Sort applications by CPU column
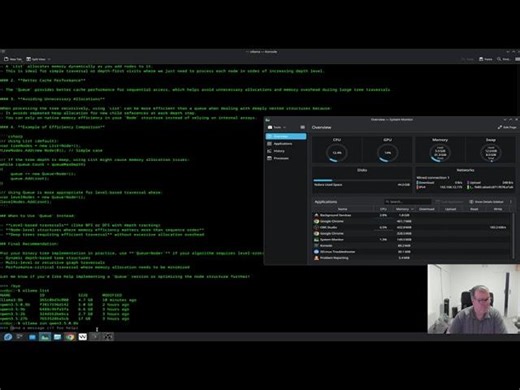Viewport: 520px width, 390px height. pos(383,209)
